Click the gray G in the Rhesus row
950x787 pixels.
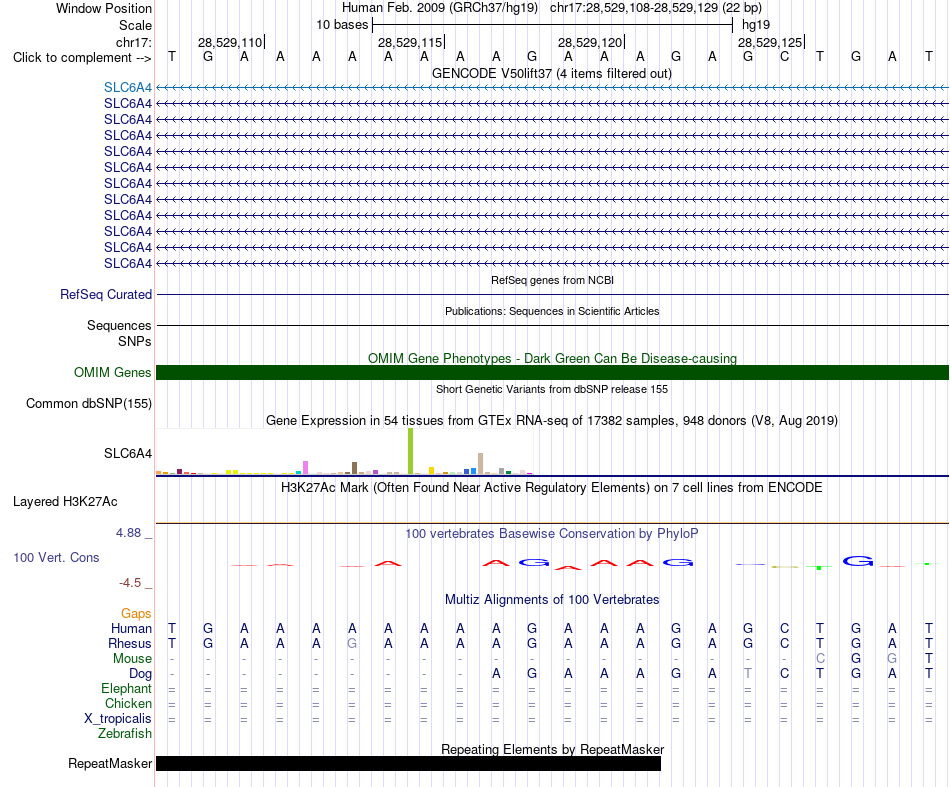352,643
